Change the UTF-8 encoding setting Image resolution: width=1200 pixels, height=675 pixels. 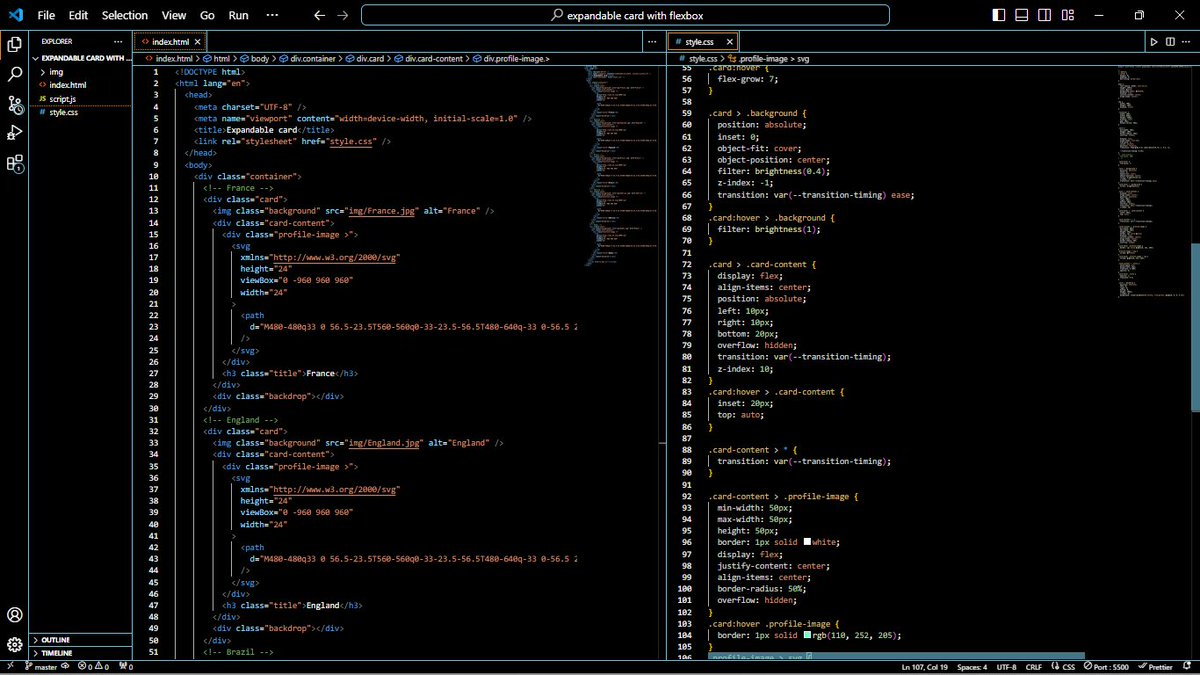(1005, 667)
